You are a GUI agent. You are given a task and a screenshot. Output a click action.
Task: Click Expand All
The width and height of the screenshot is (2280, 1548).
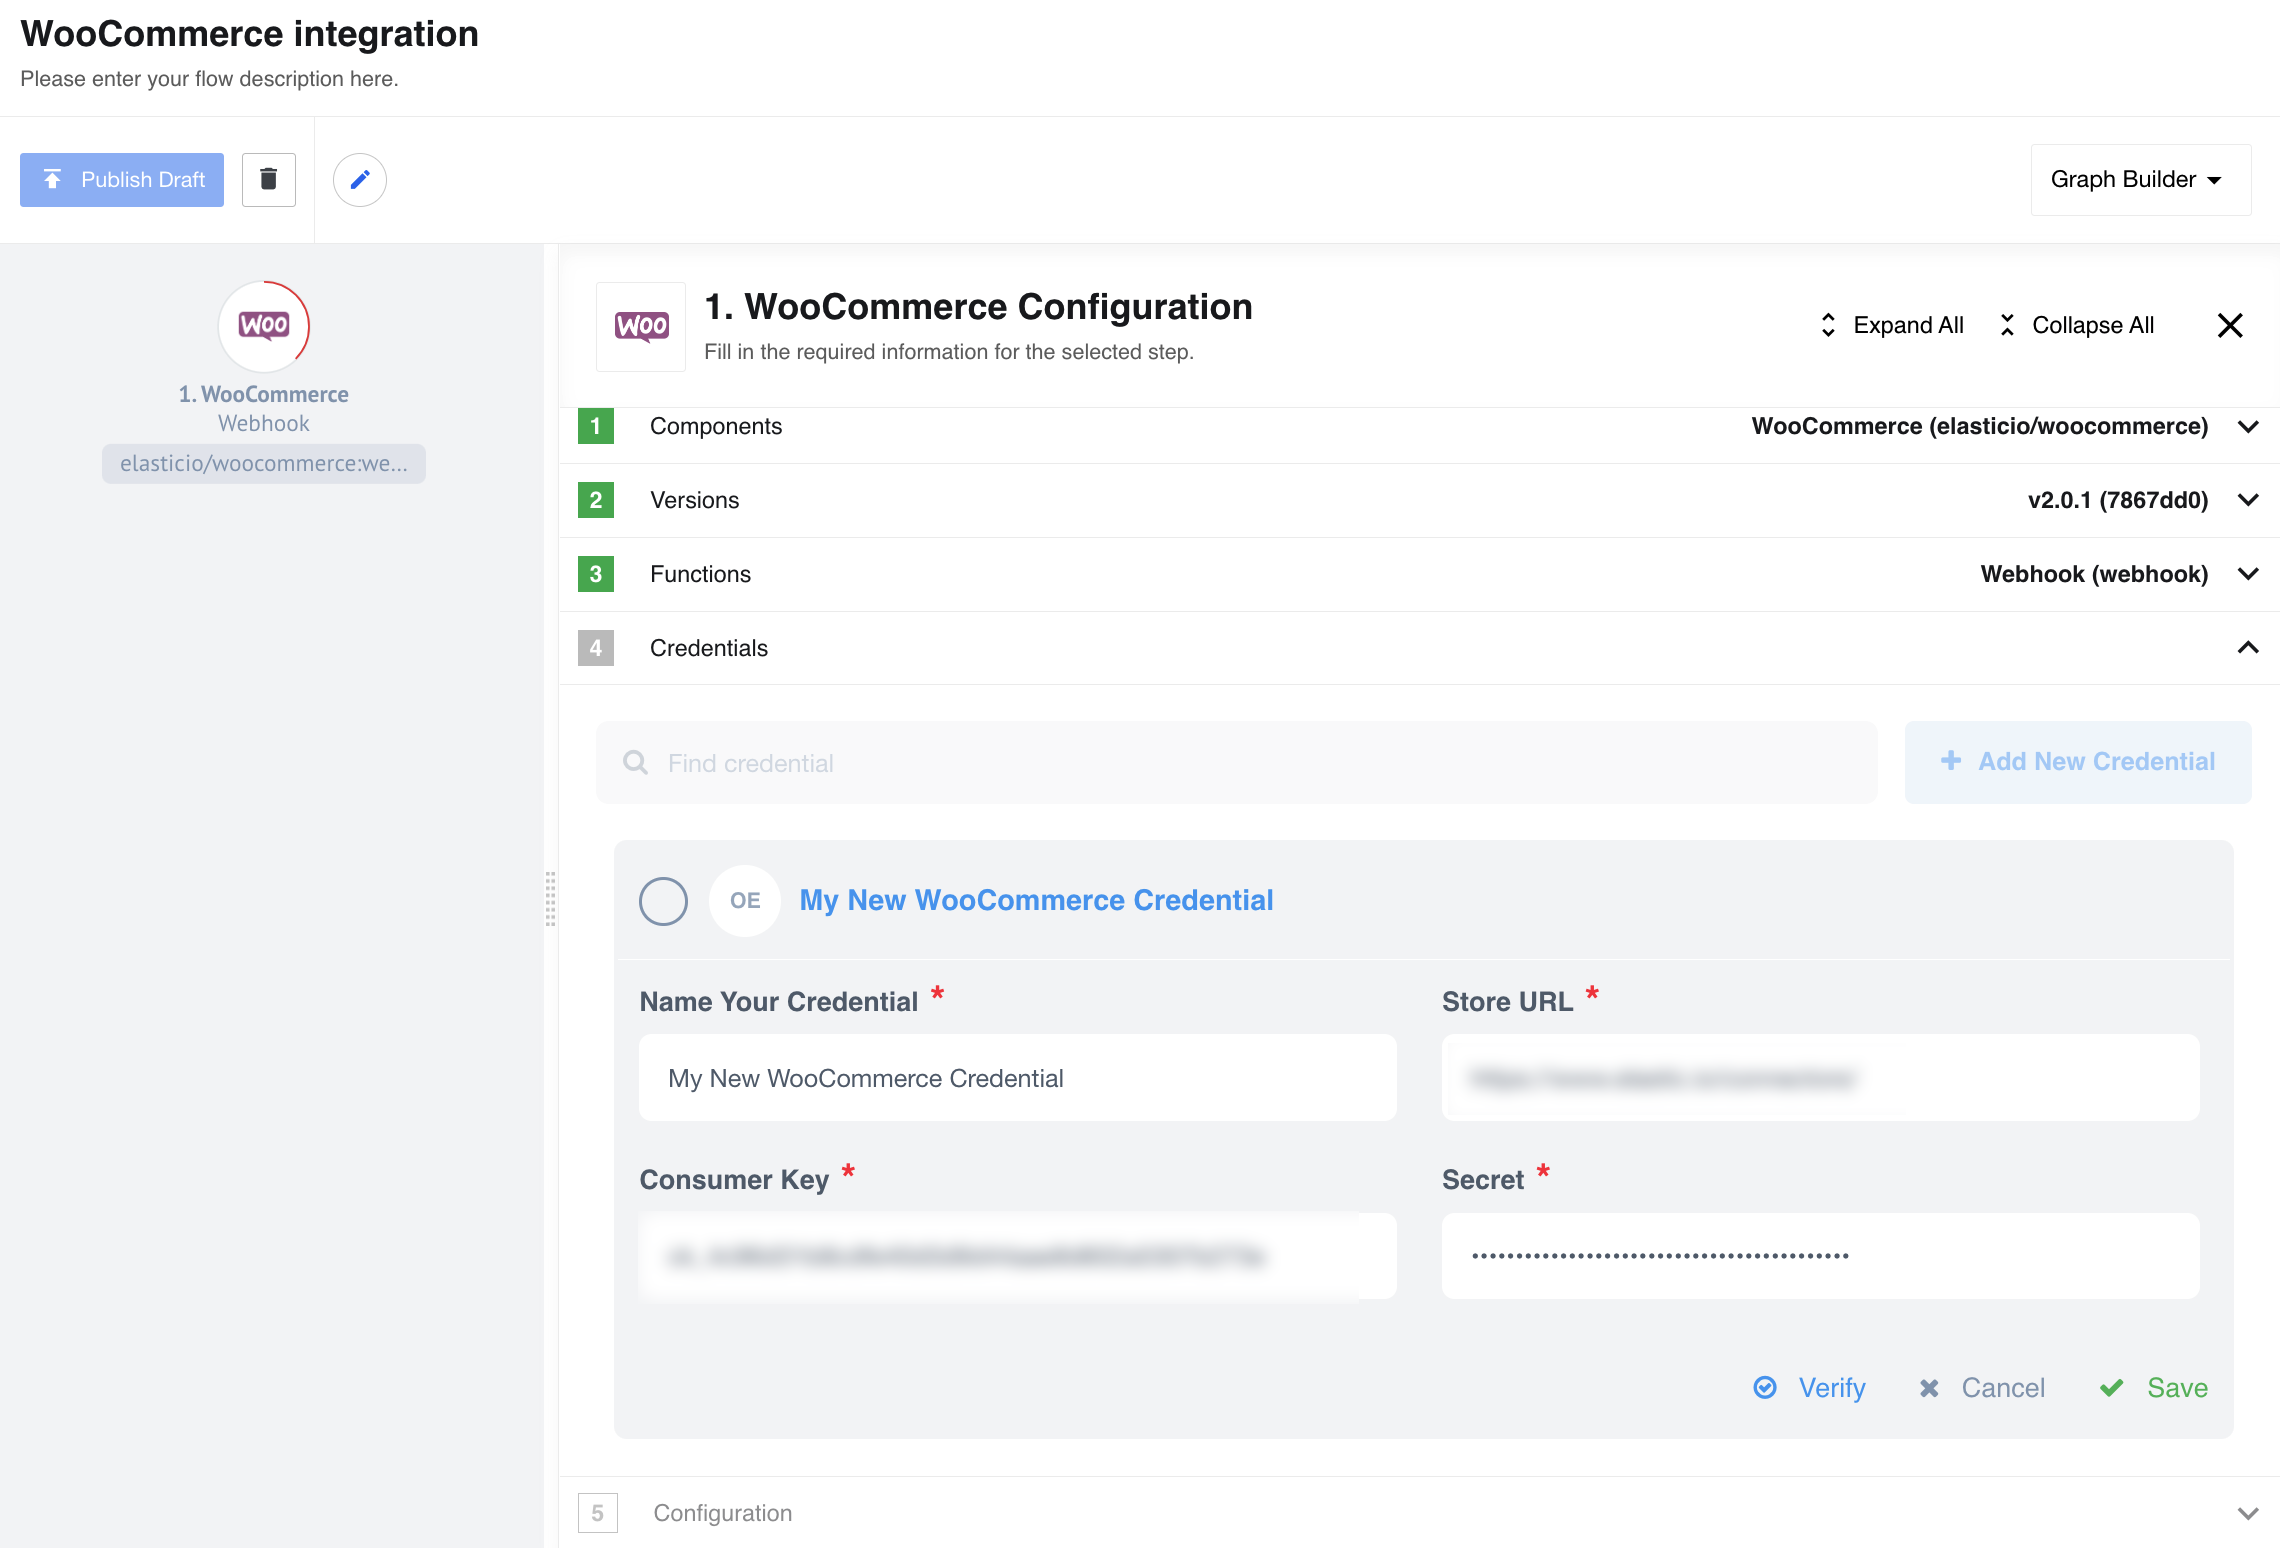coord(1891,325)
